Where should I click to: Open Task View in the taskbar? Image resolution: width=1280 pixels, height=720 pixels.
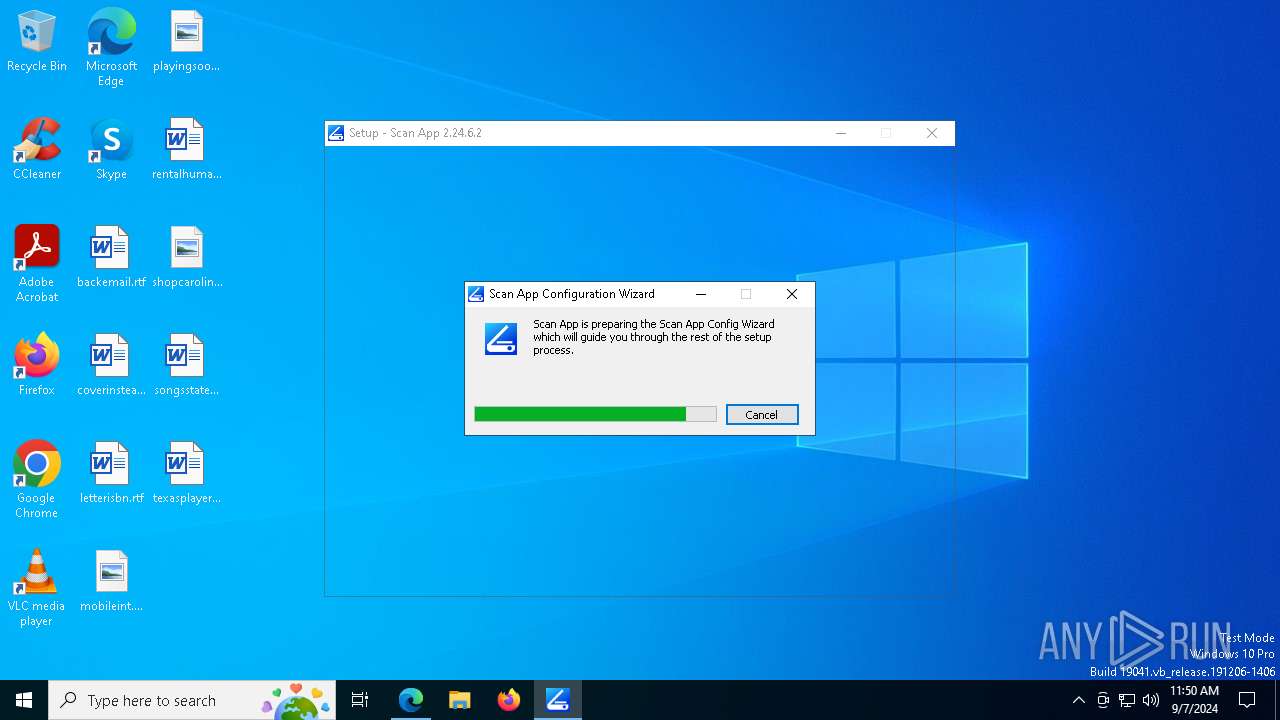point(360,700)
